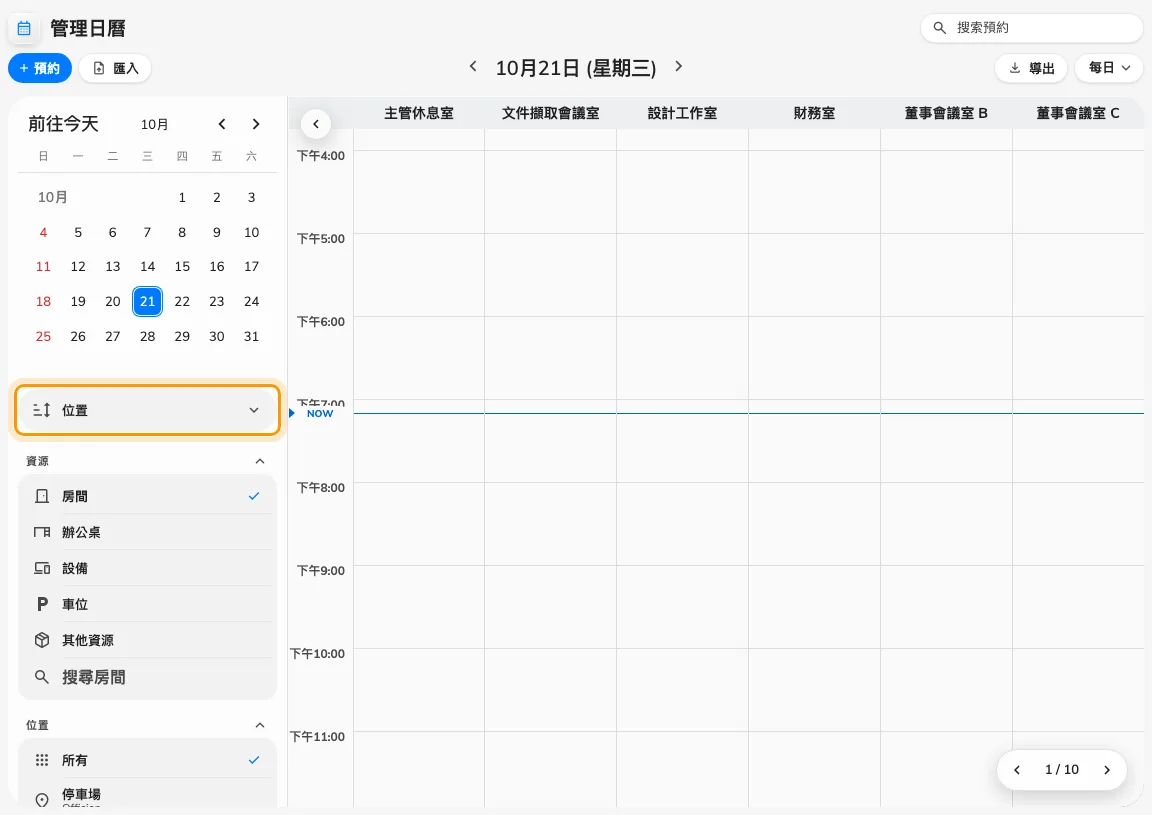Collapse sidebar with the round chevron button
This screenshot has height=815, width=1152.
coord(316,124)
